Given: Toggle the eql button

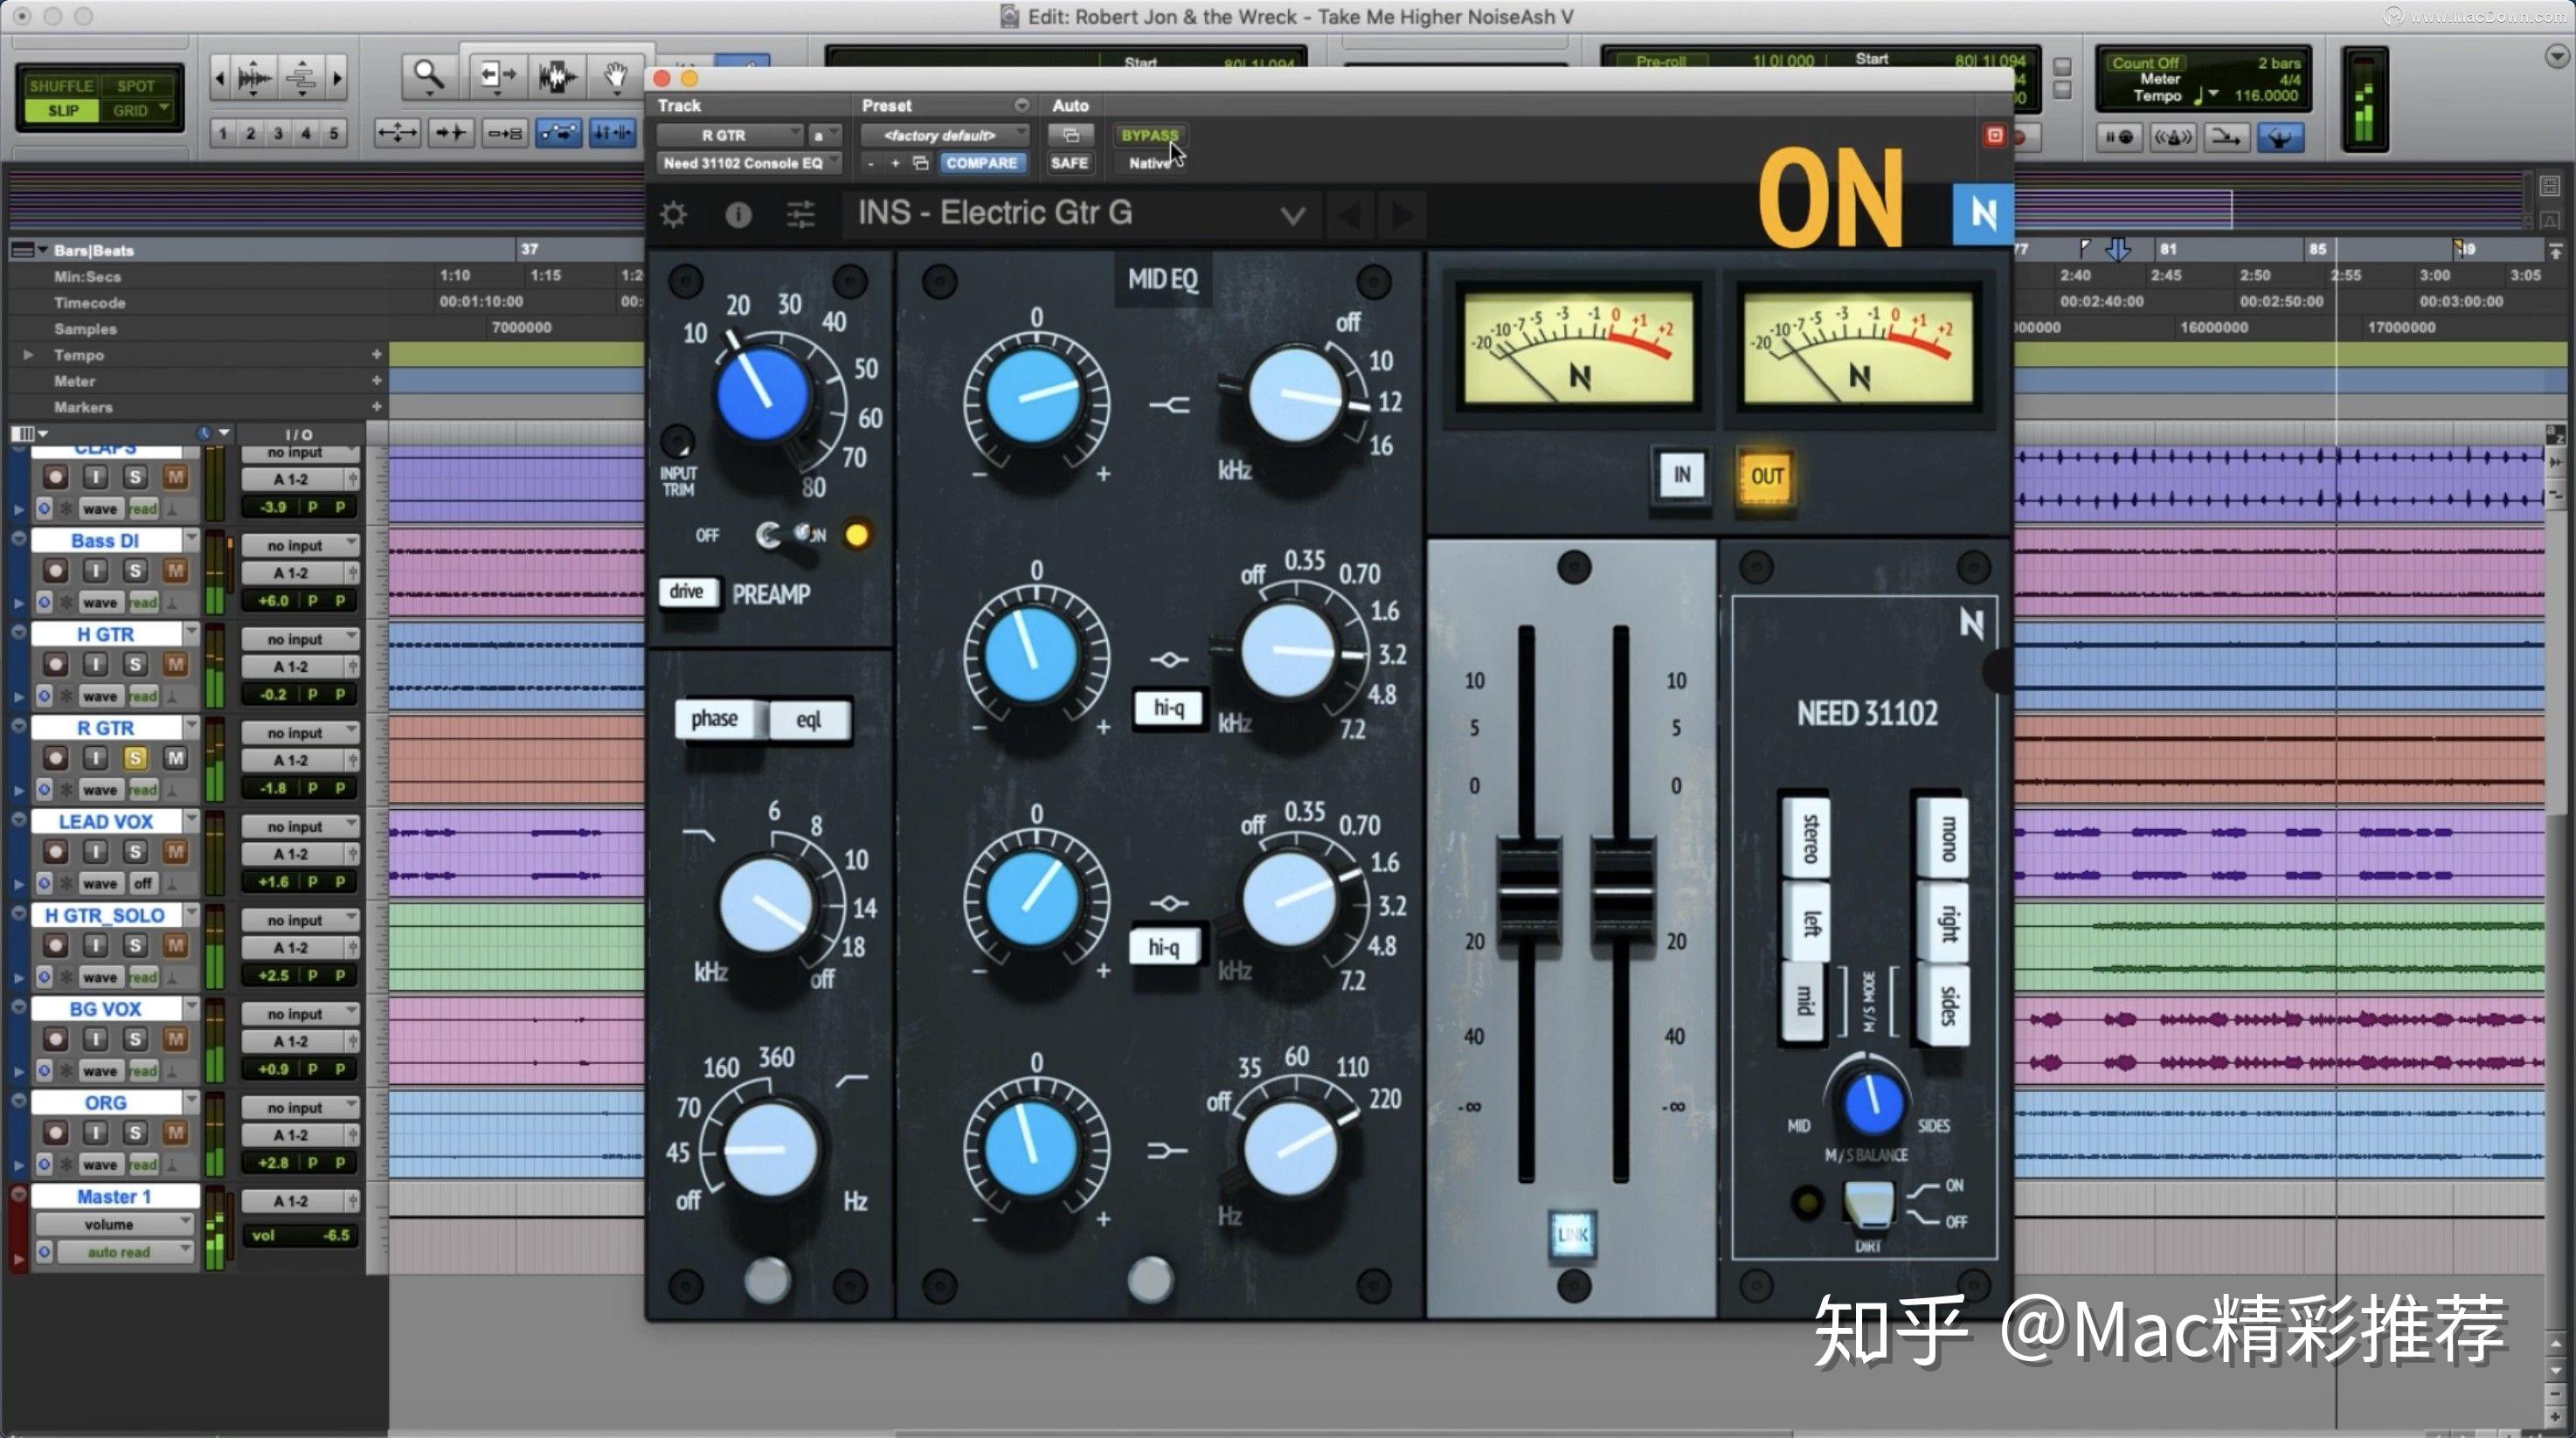Looking at the screenshot, I should tap(810, 720).
